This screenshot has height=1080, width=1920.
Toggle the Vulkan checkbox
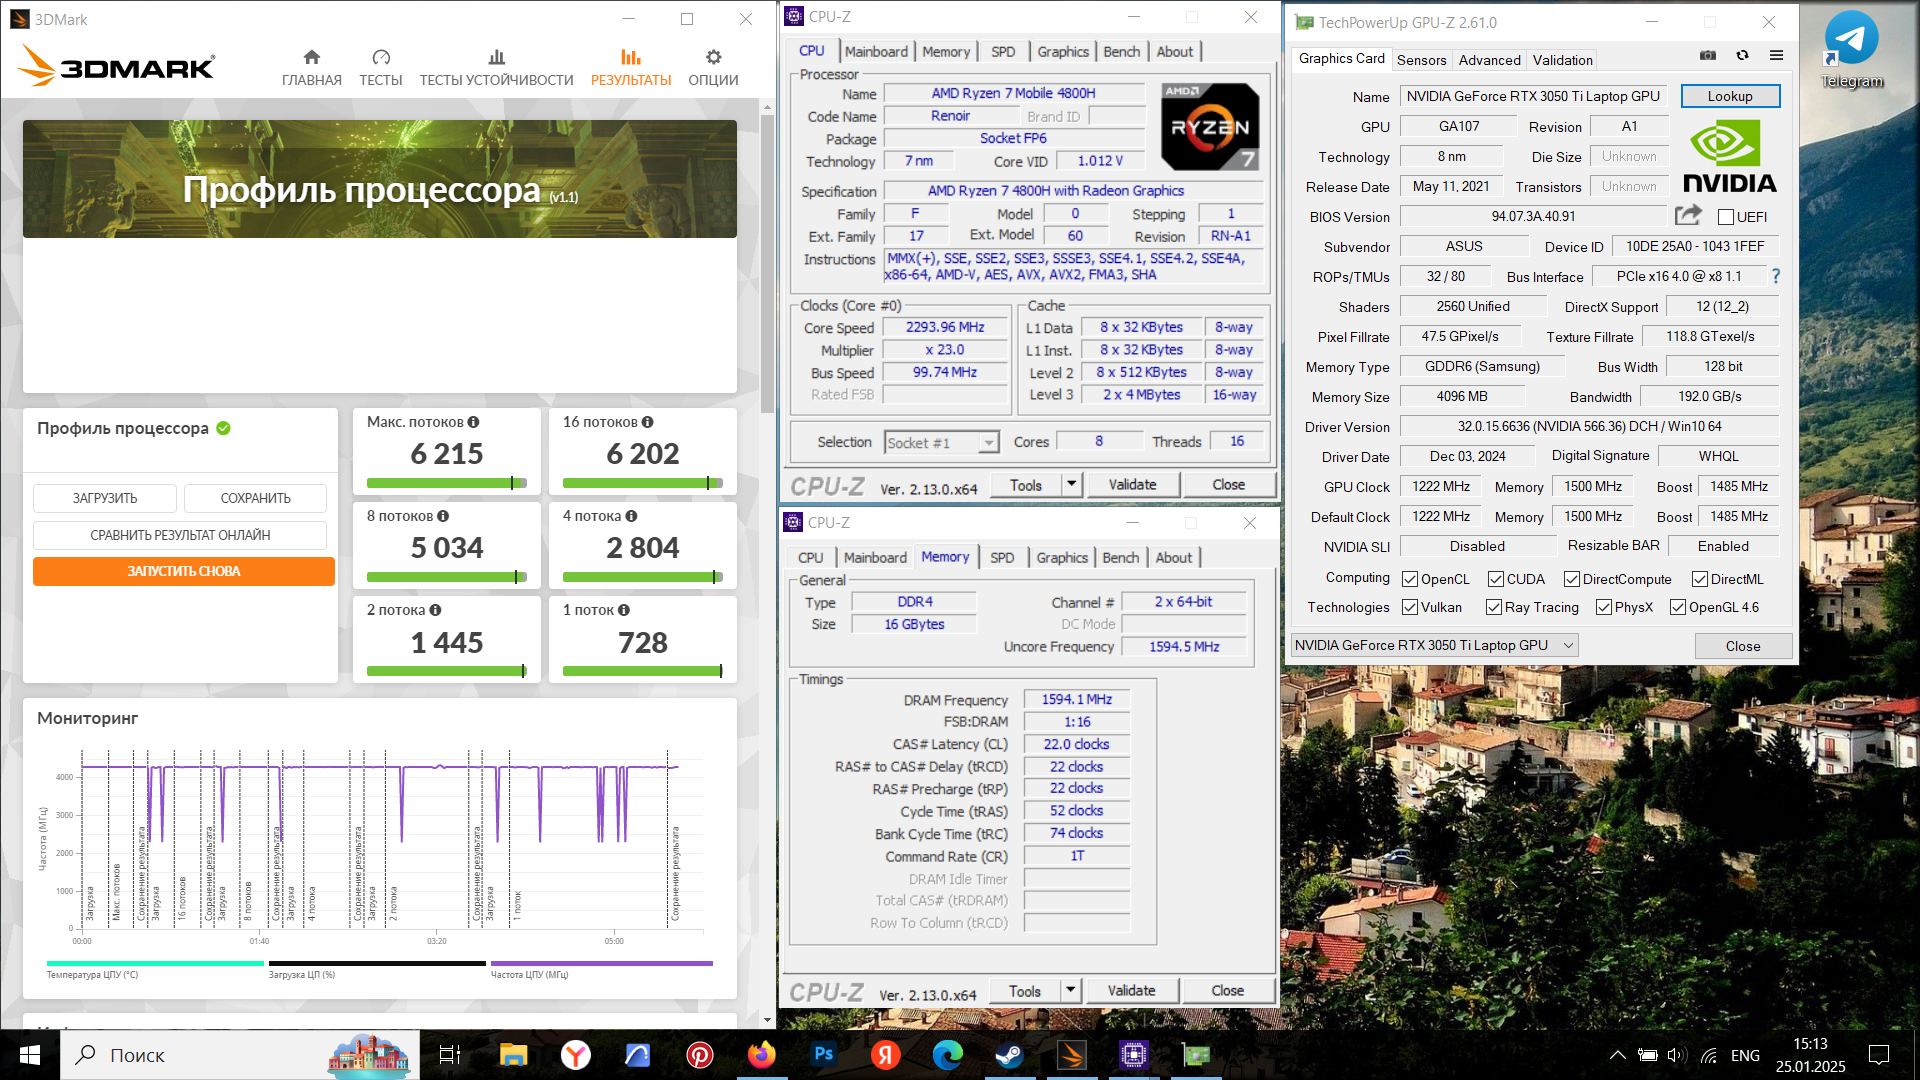coord(1410,607)
